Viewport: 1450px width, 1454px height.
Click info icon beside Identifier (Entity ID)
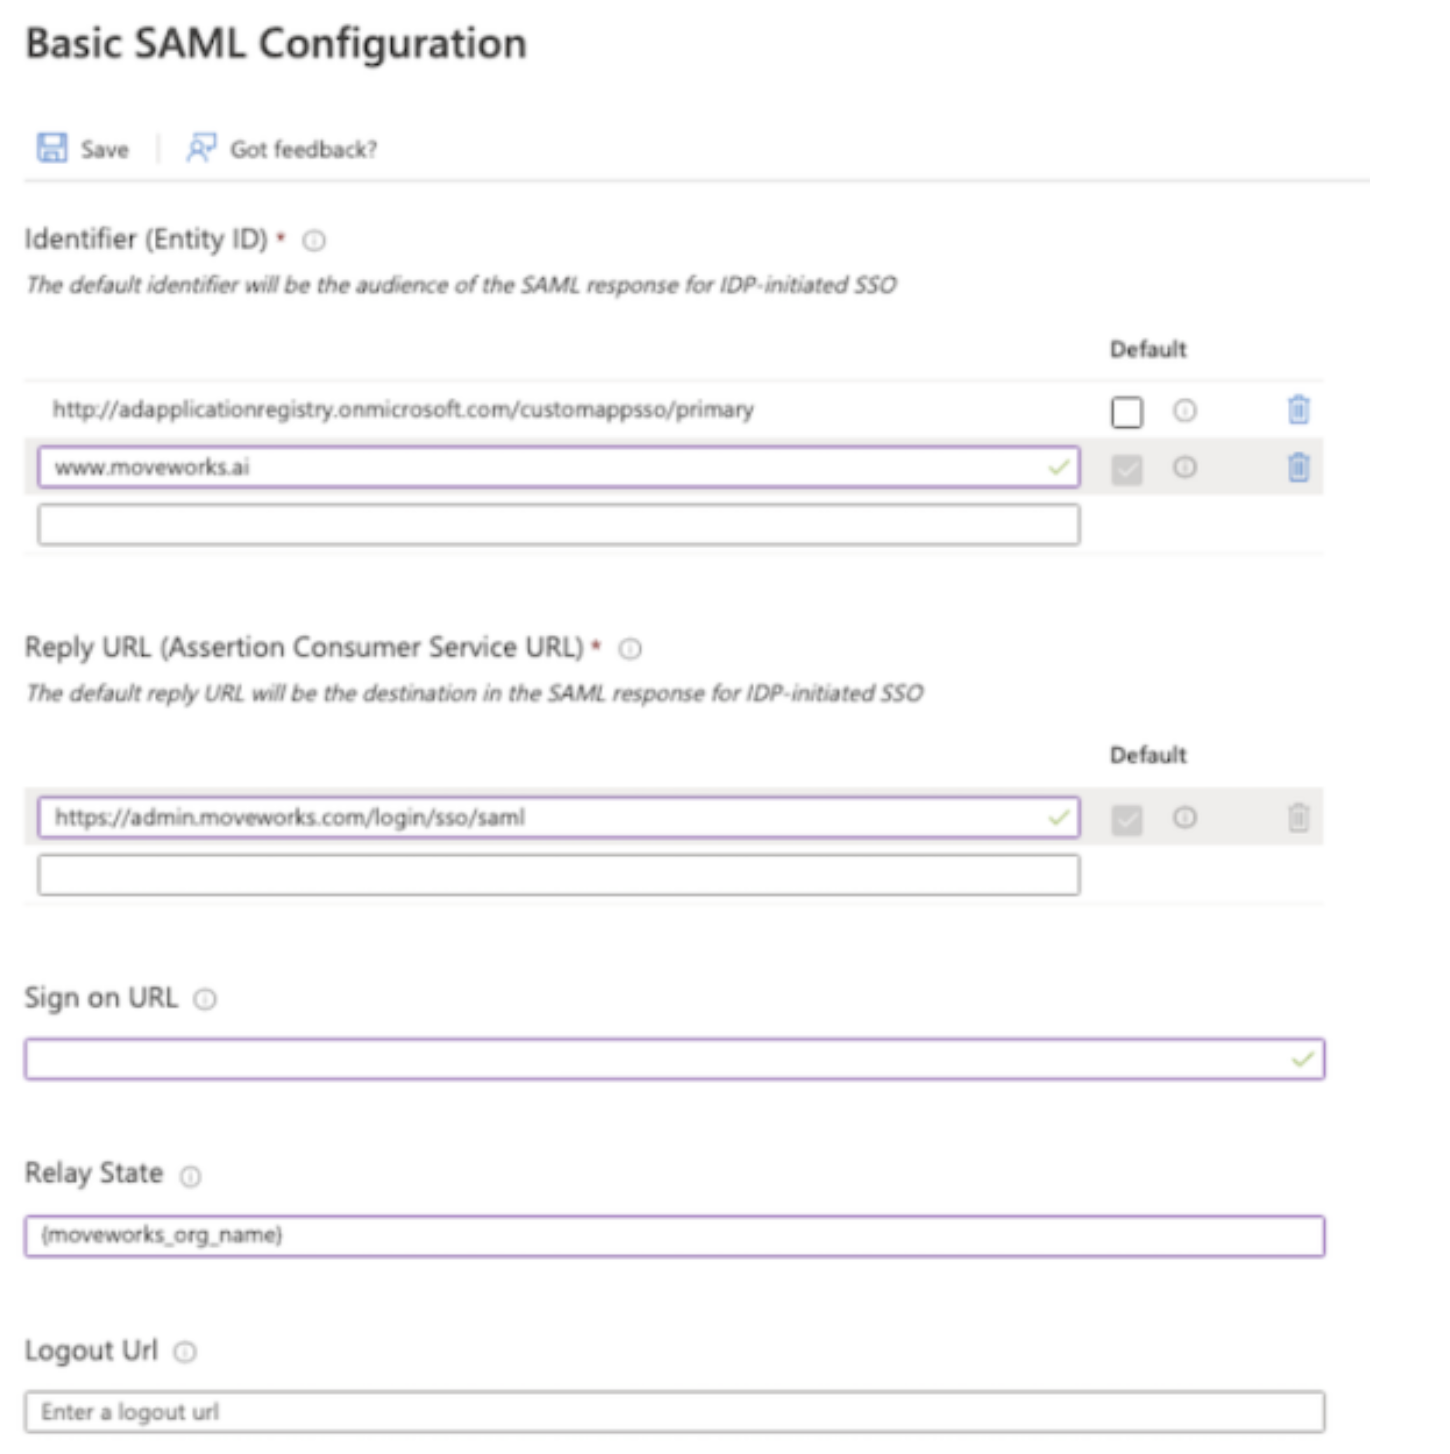(x=314, y=240)
